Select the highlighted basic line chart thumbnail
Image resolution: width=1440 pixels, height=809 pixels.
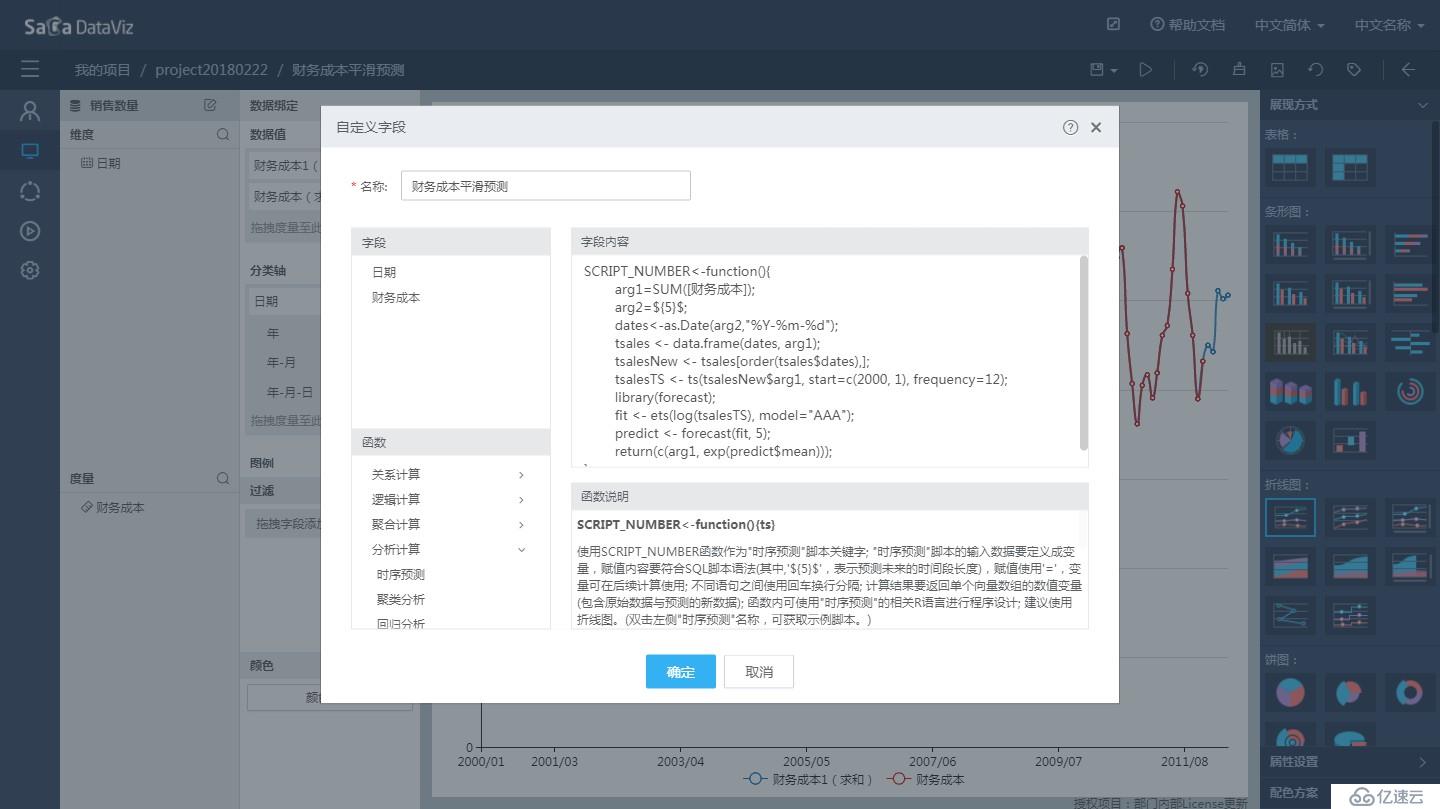(x=1290, y=517)
